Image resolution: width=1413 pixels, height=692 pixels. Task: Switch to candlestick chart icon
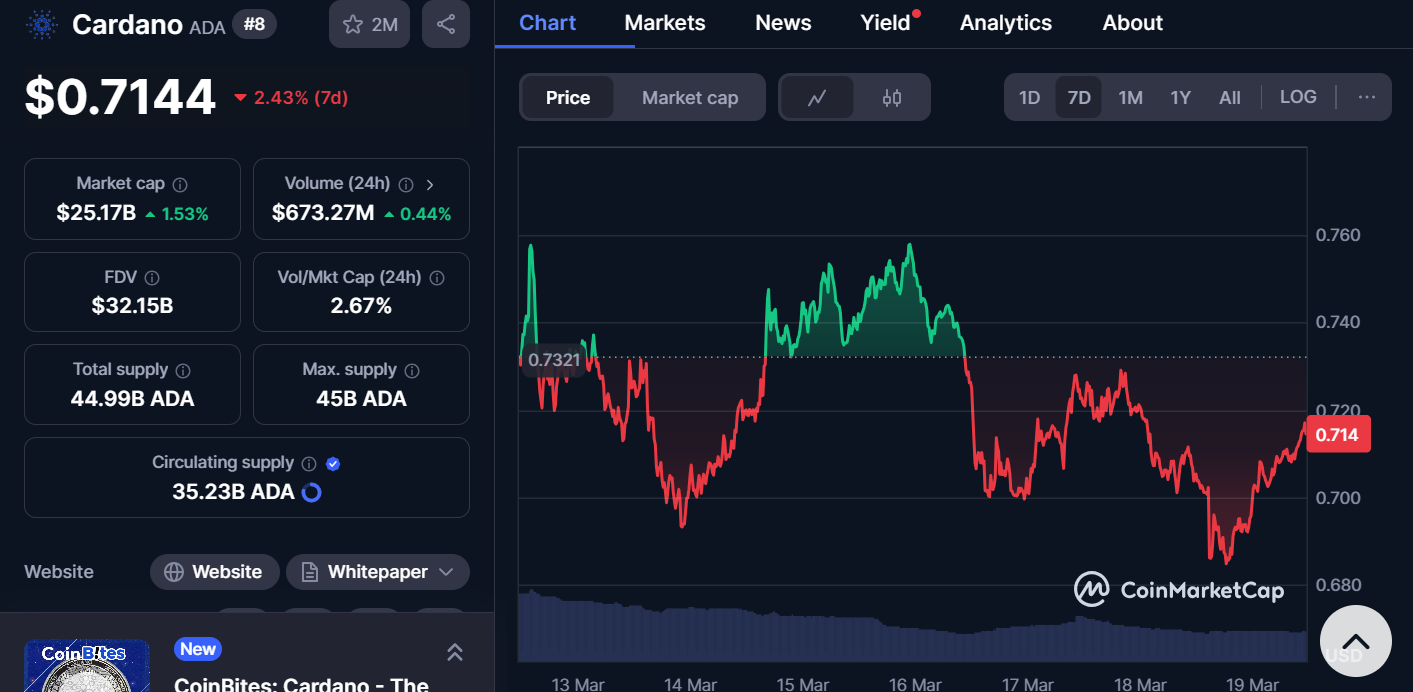tap(892, 98)
